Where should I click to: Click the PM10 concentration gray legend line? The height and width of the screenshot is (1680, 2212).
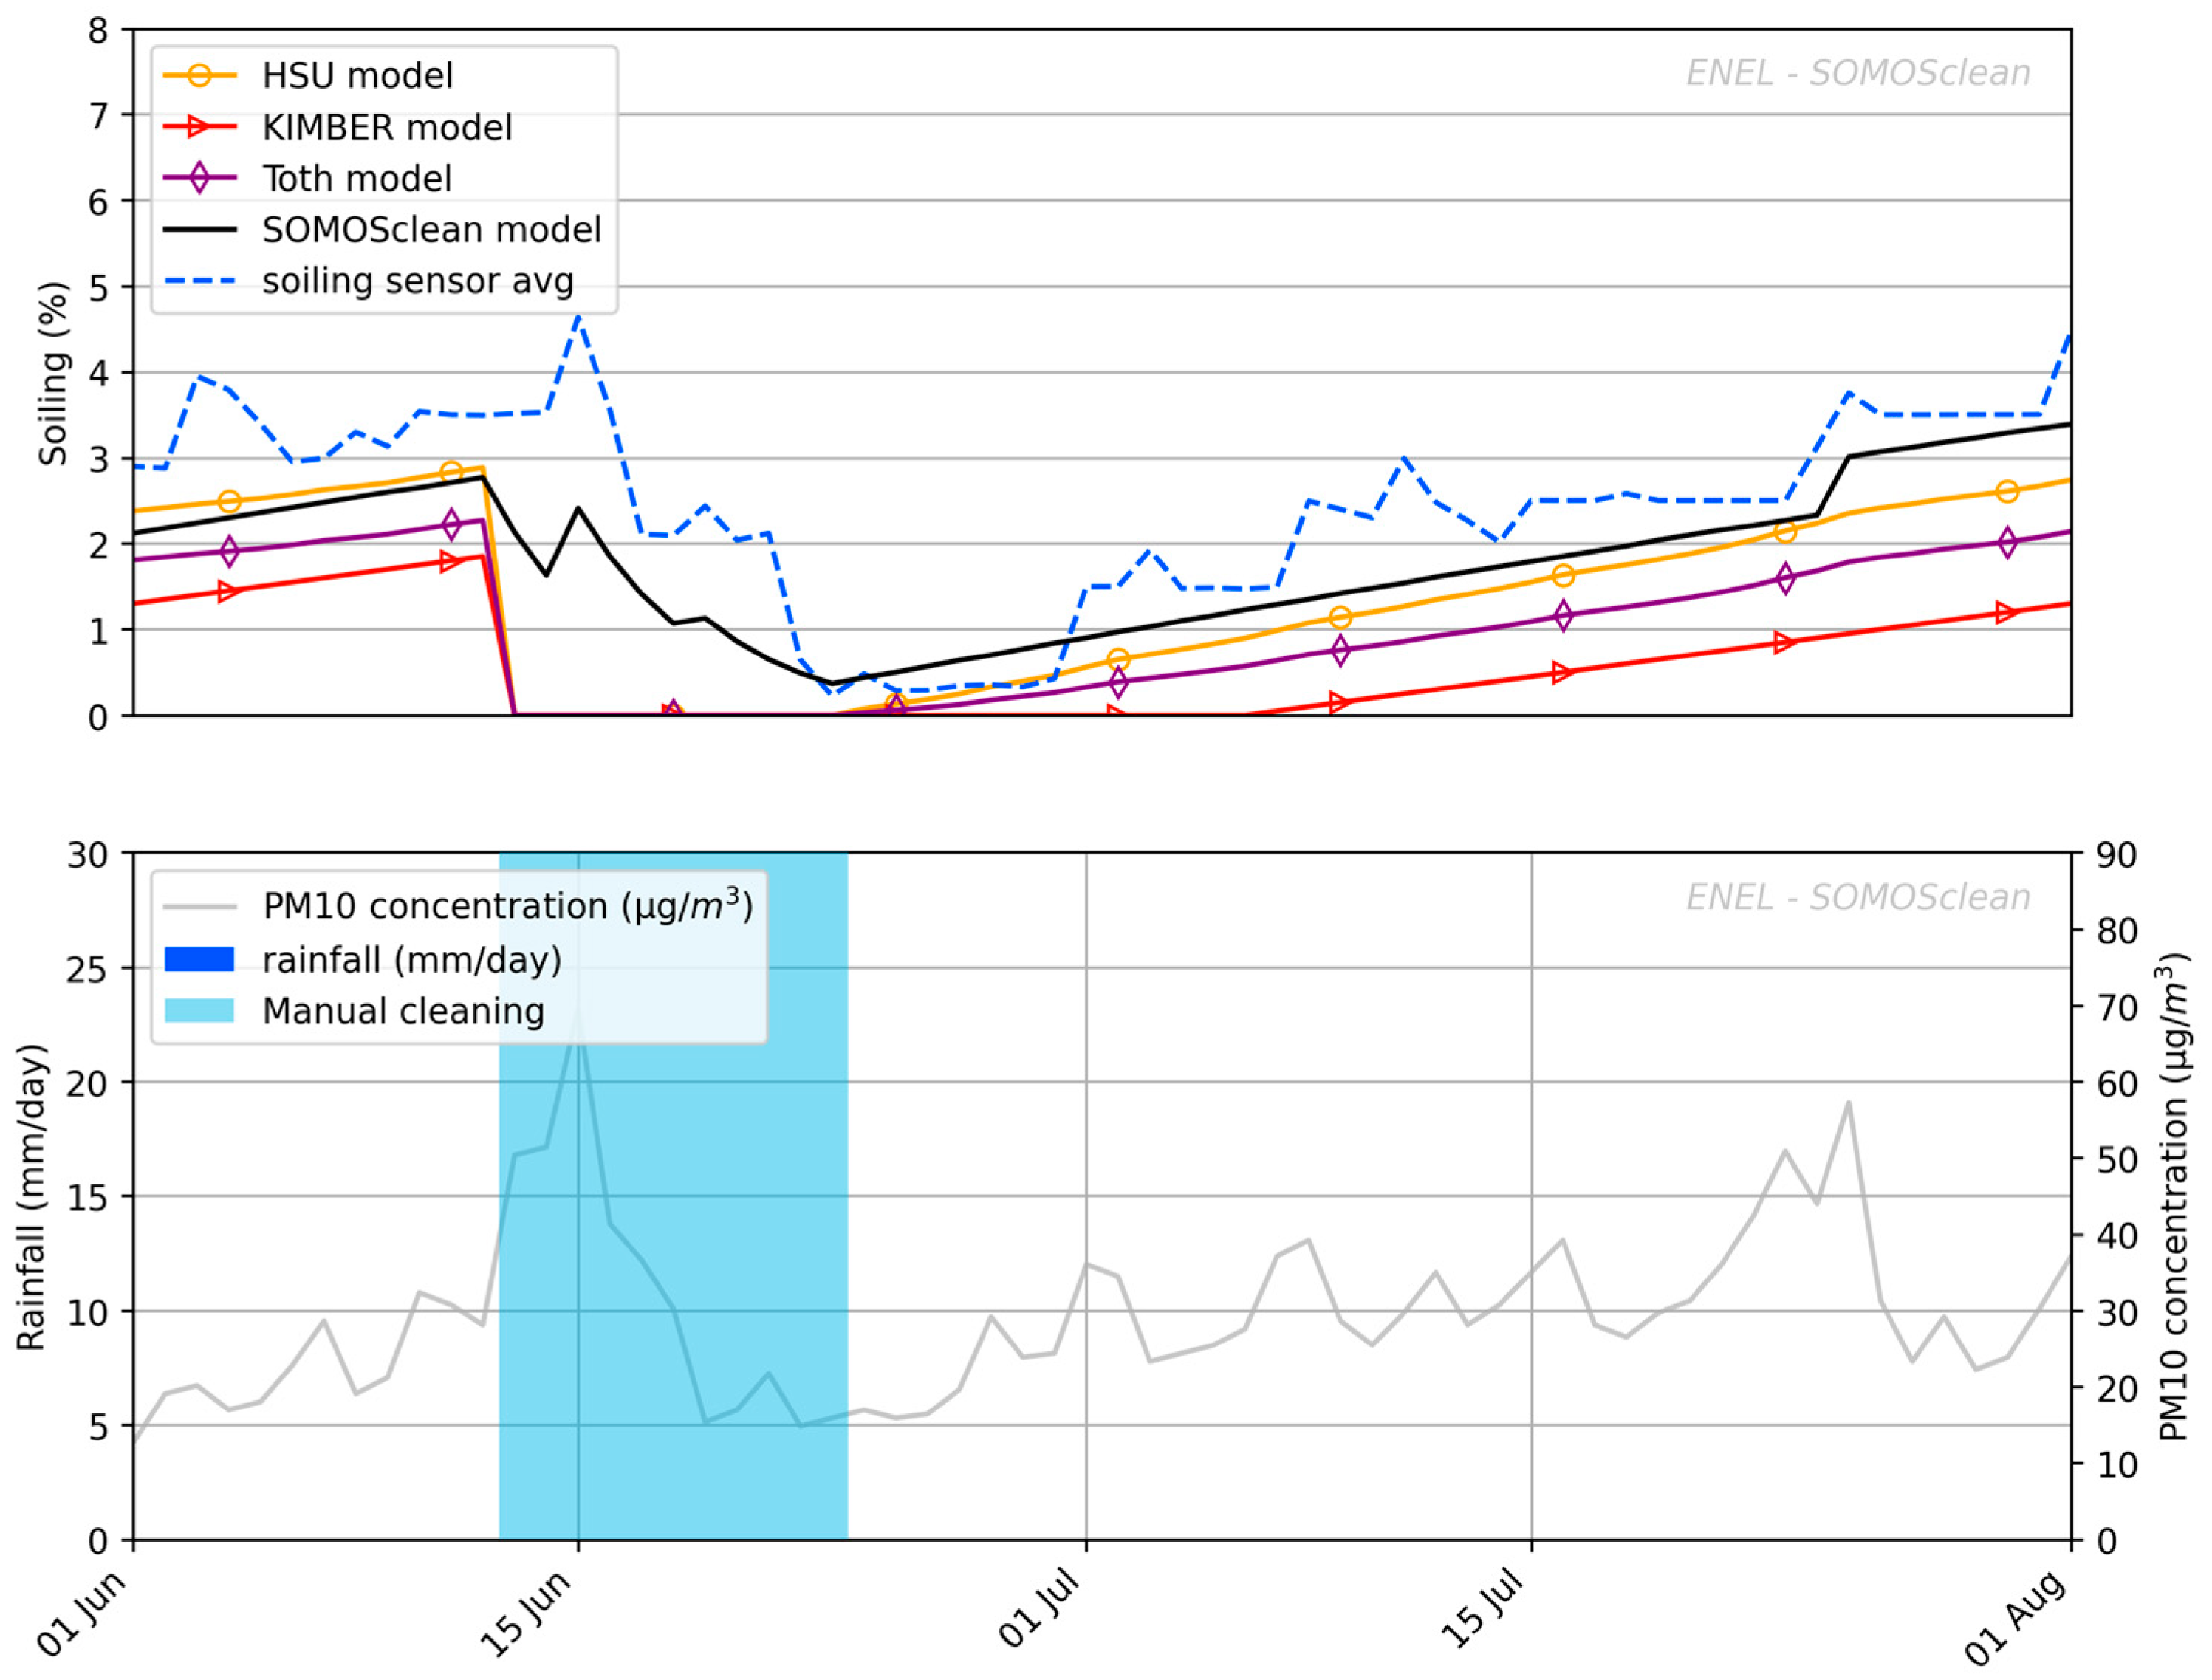click(199, 907)
